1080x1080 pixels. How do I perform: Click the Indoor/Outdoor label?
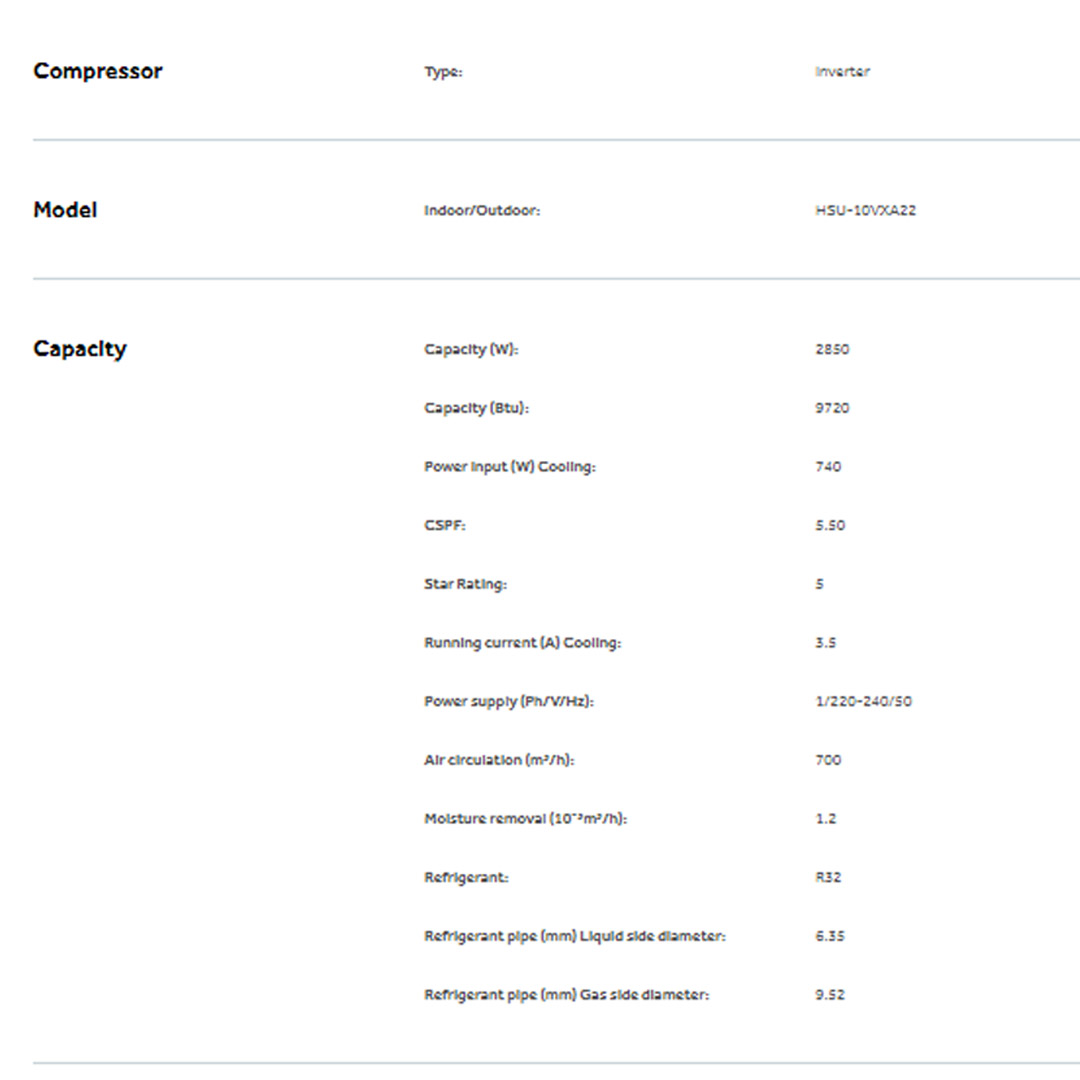tap(482, 211)
